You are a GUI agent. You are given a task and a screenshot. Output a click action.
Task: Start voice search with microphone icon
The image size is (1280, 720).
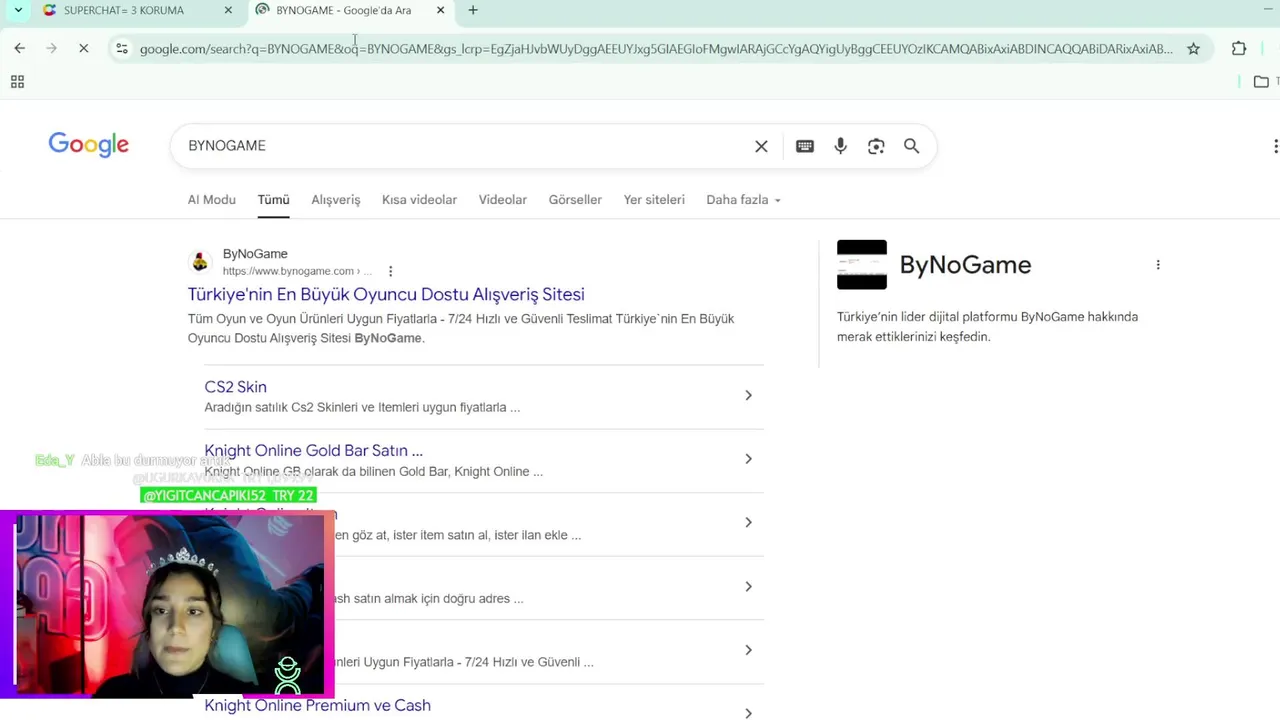(840, 146)
